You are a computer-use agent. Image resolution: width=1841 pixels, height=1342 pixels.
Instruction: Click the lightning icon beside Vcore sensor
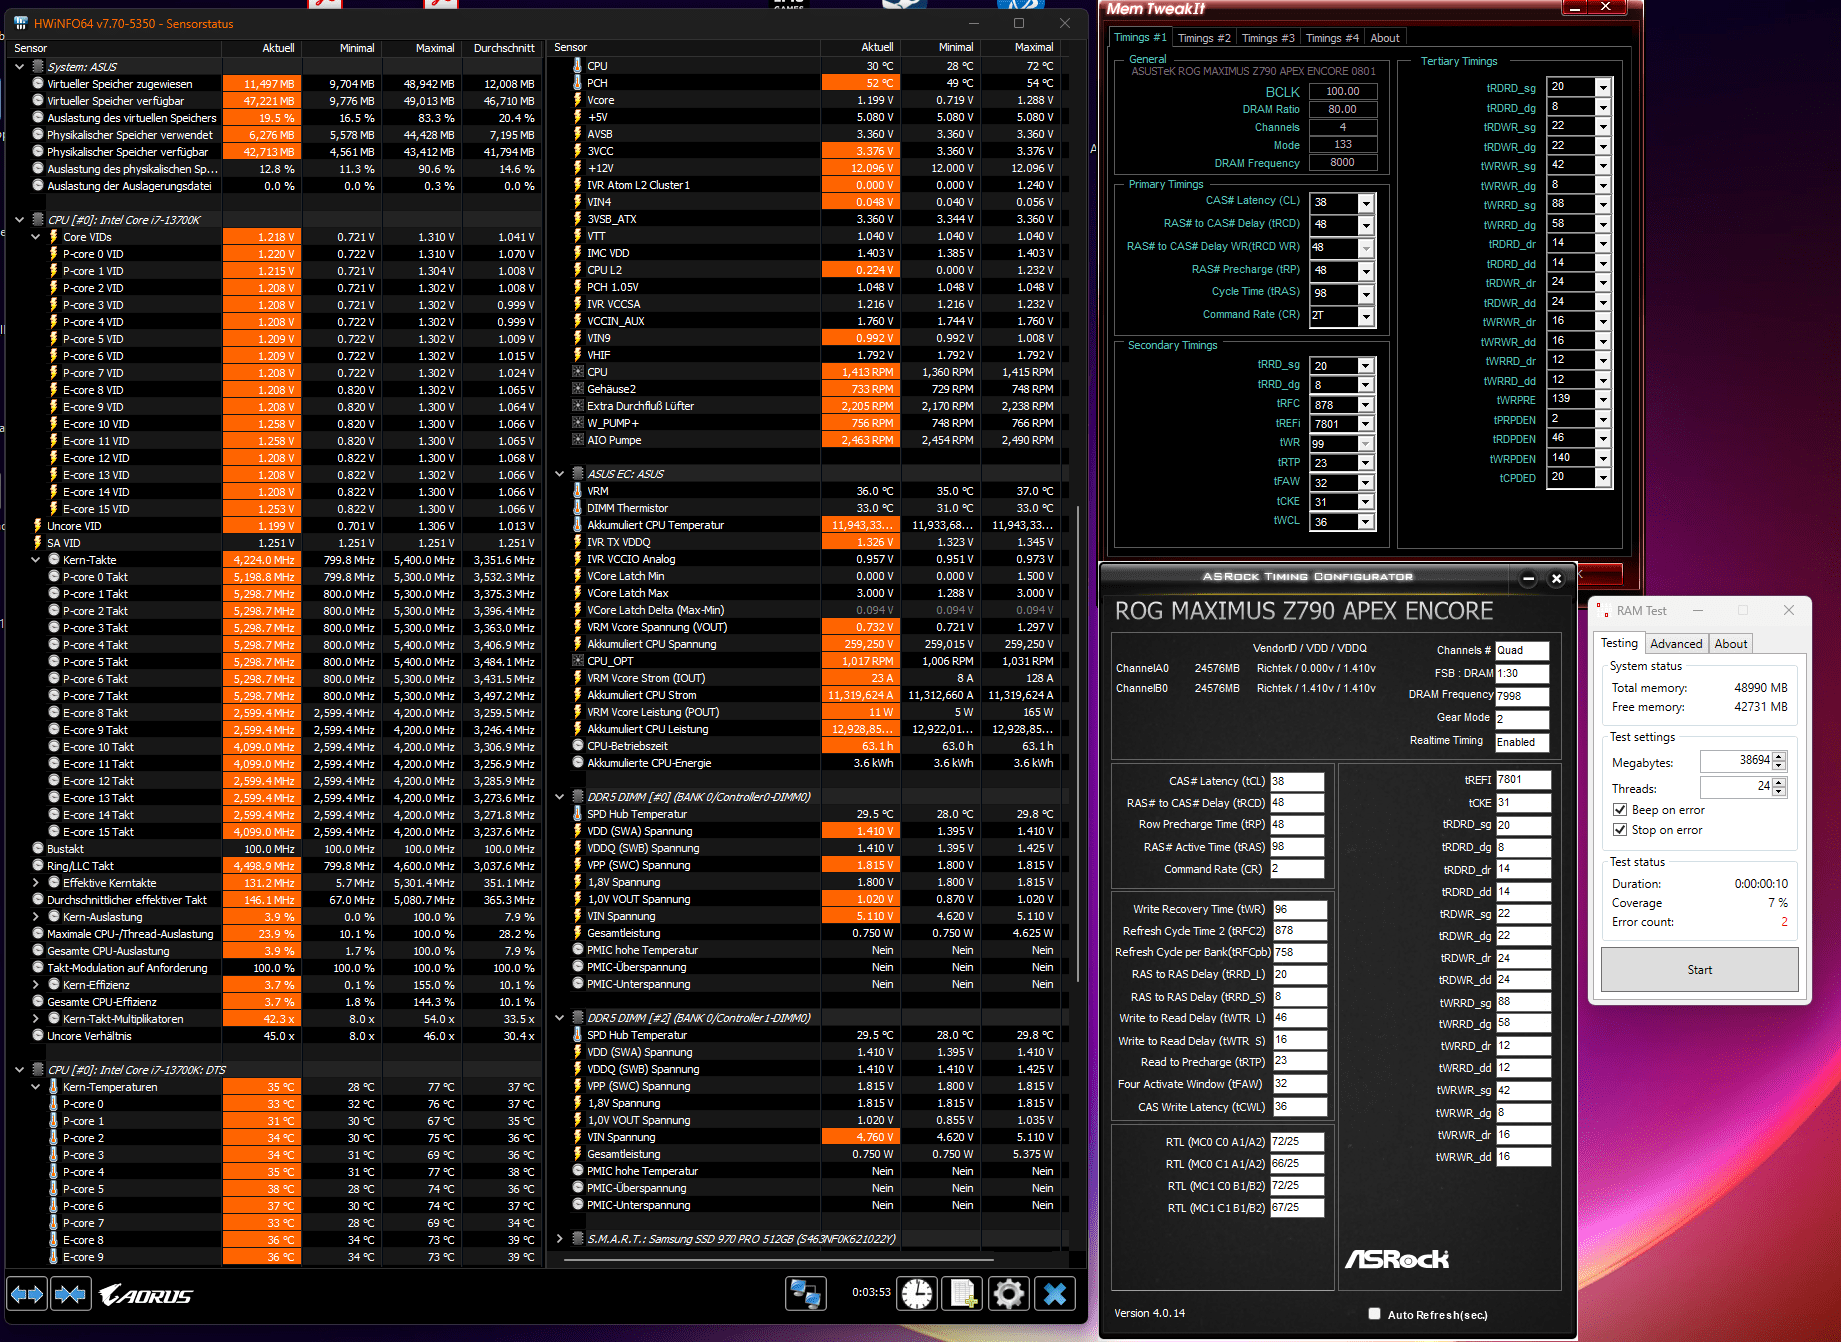pyautogui.click(x=577, y=100)
